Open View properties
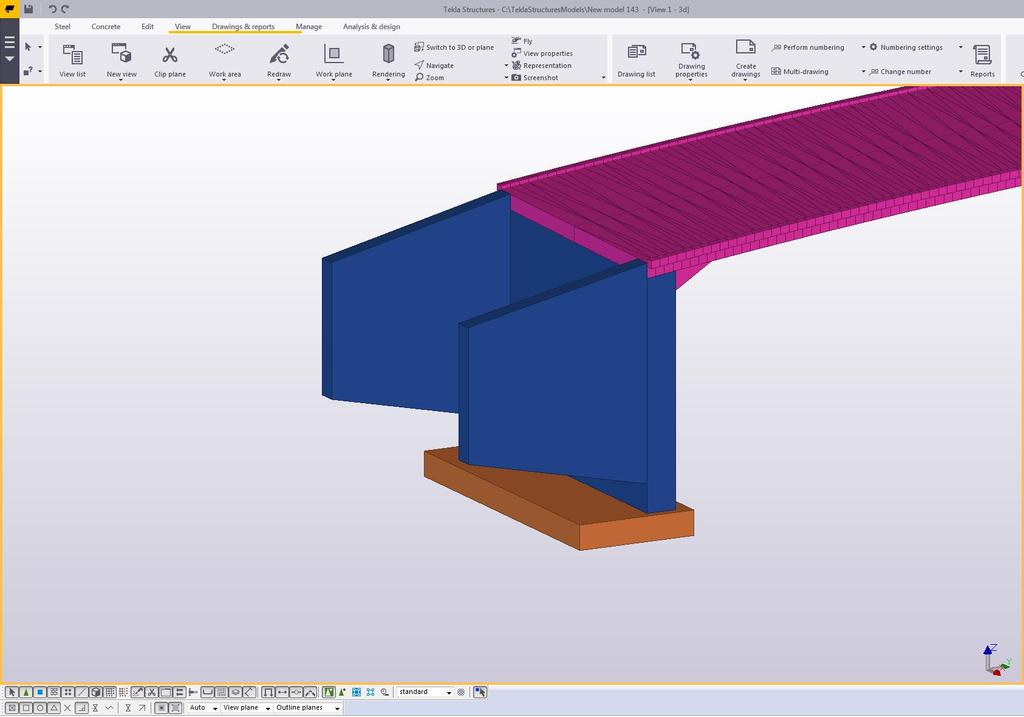This screenshot has height=717, width=1024. click(542, 53)
